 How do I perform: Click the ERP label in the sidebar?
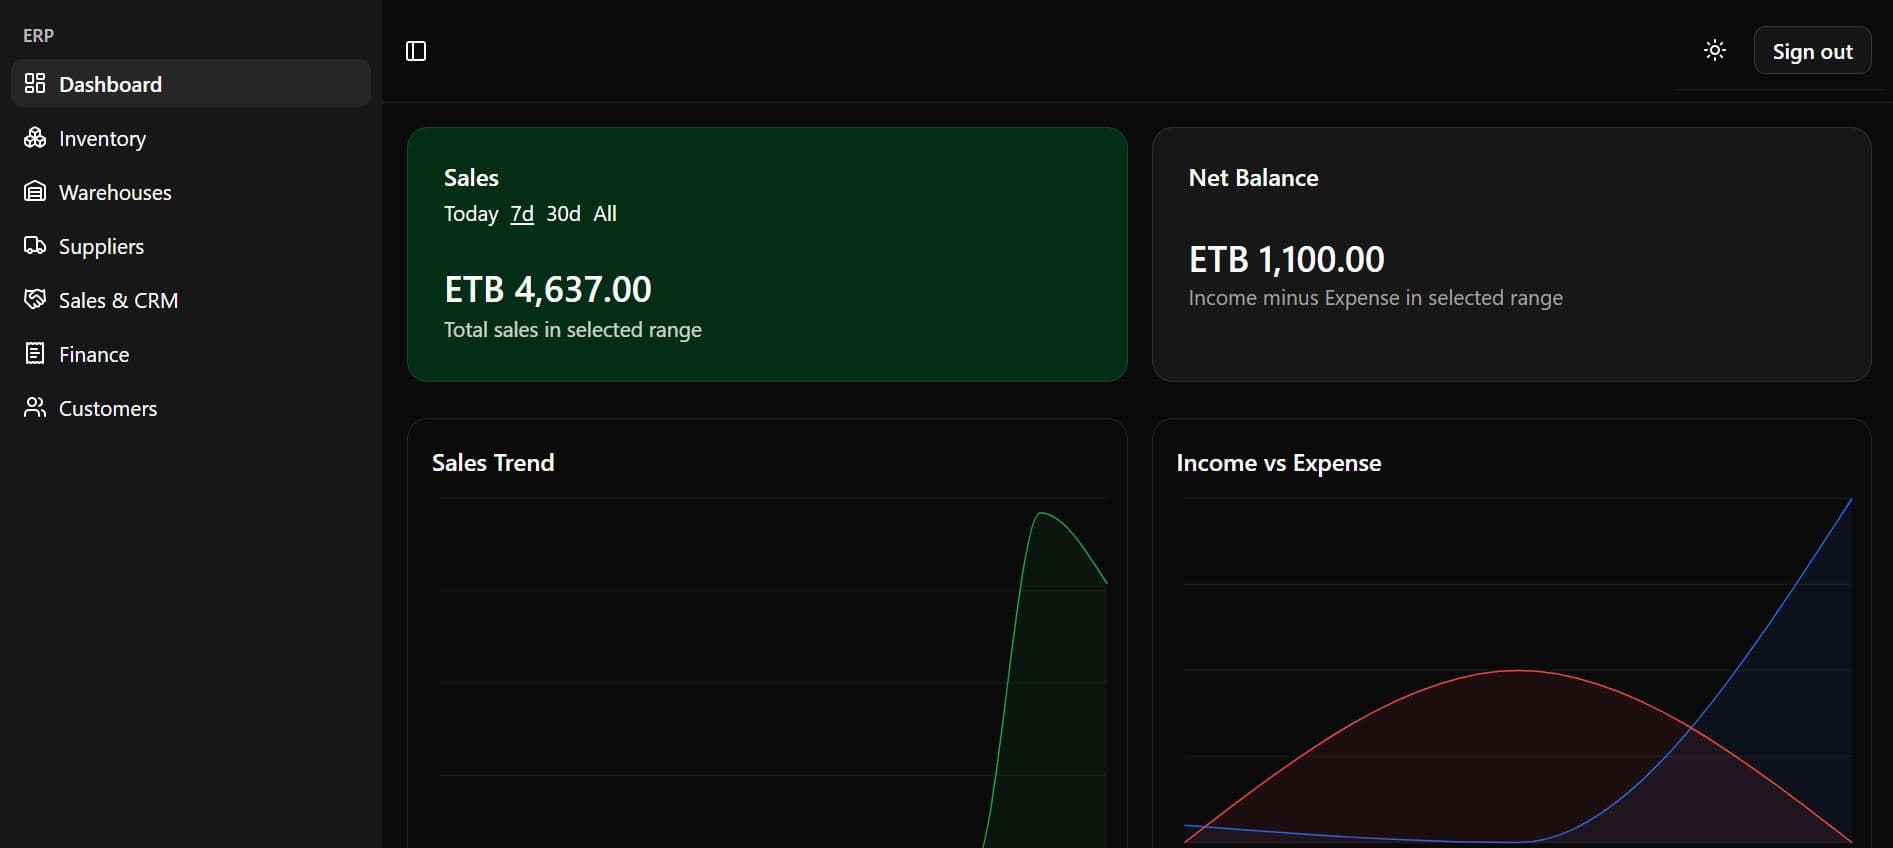[38, 35]
